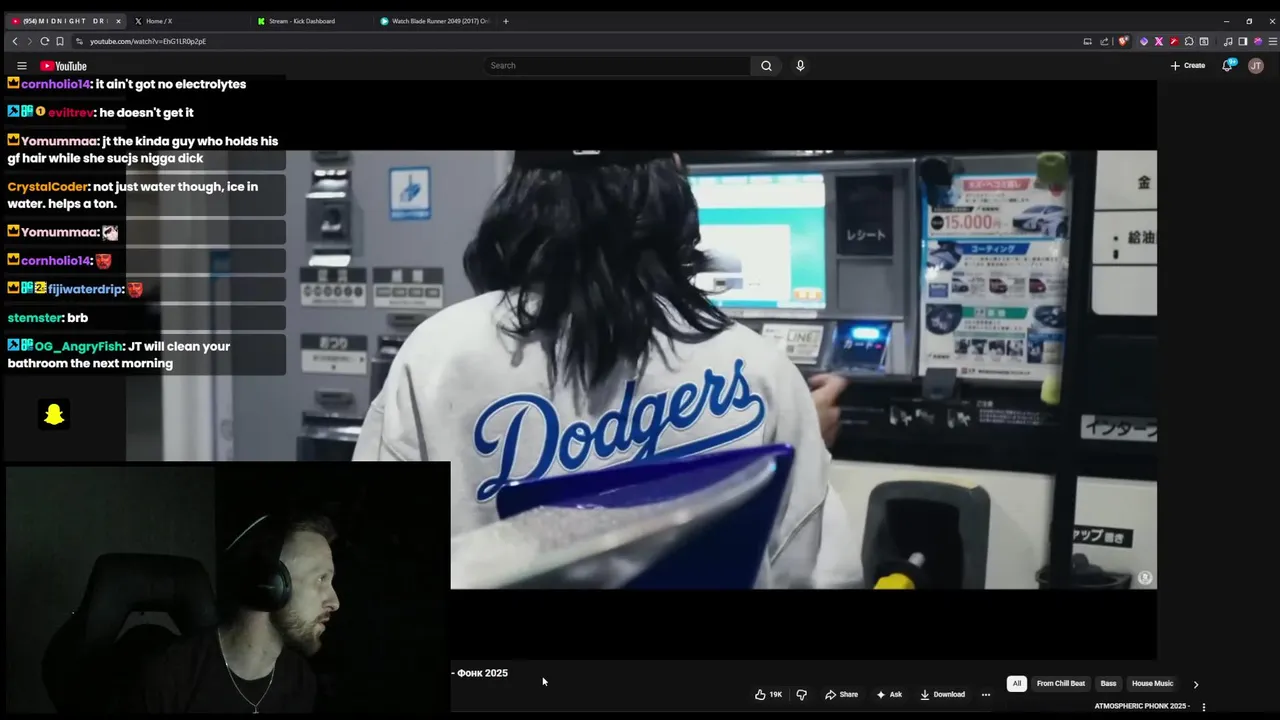Click the music note playlist icon

[x=1228, y=41]
